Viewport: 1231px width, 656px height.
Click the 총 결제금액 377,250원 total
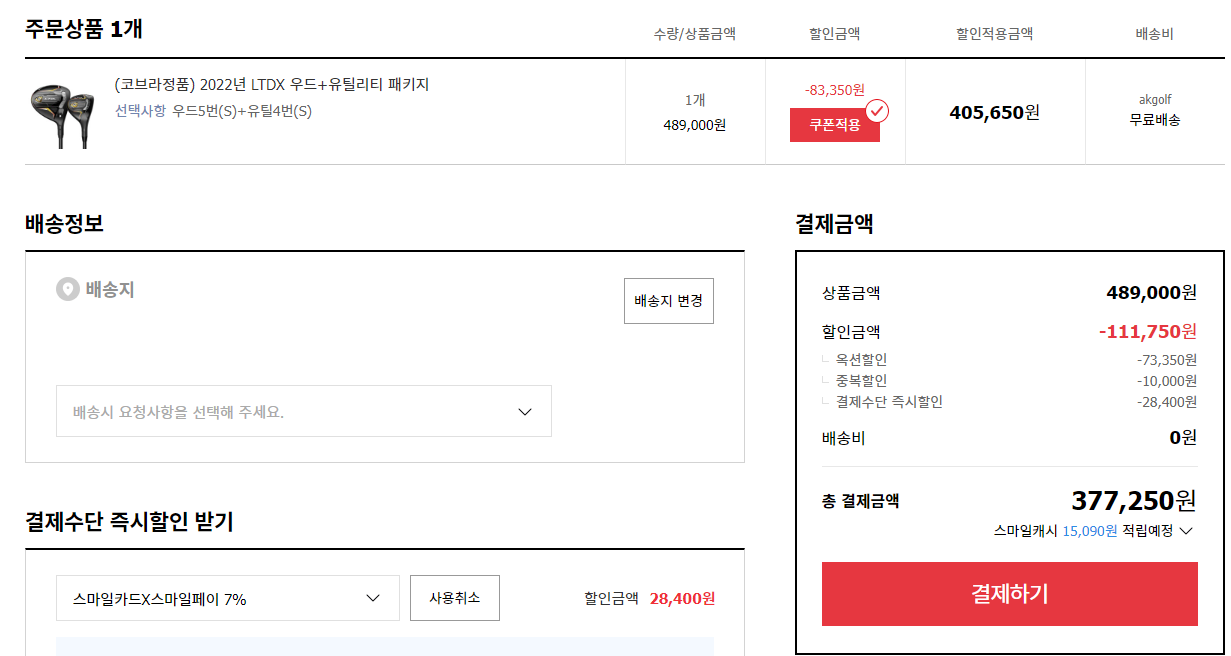pyautogui.click(x=1132, y=500)
